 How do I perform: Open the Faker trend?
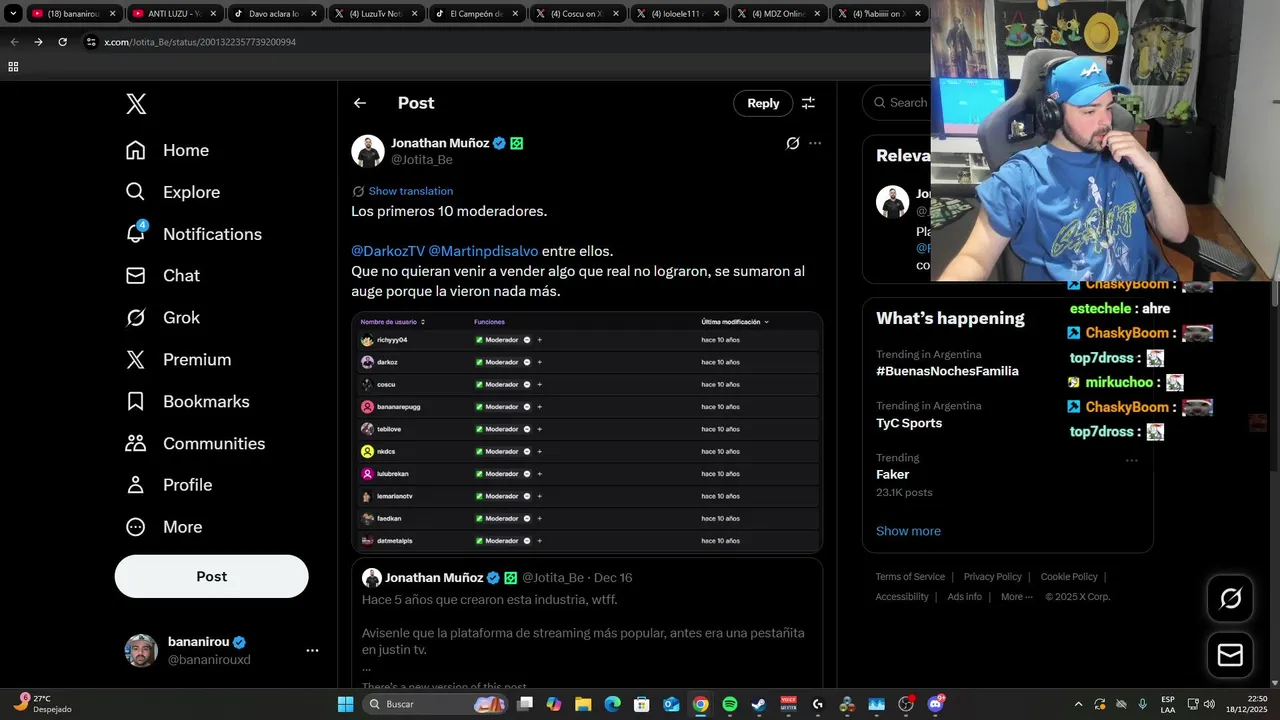coord(893,475)
